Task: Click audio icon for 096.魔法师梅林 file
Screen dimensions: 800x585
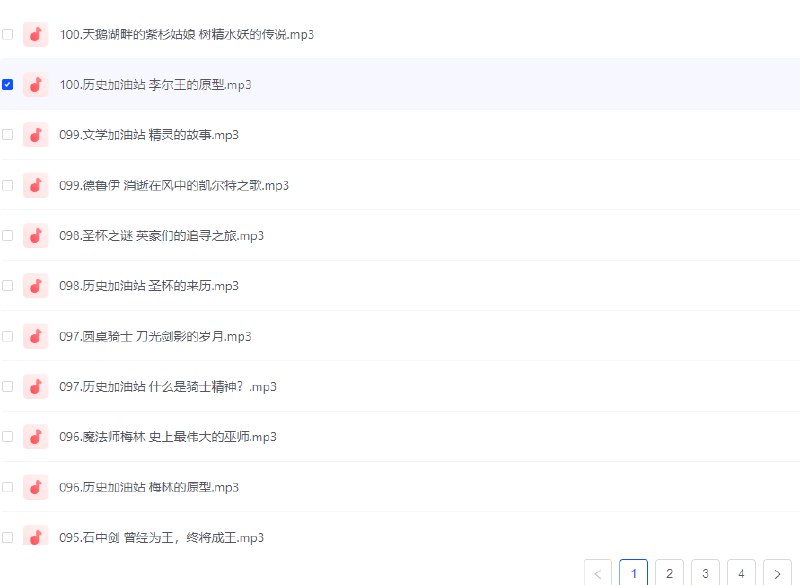Action: pyautogui.click(x=35, y=437)
